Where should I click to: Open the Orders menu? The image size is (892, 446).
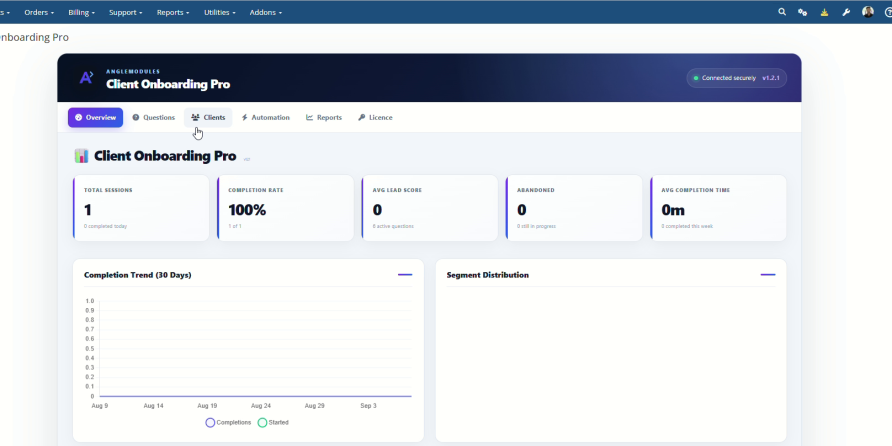click(39, 12)
